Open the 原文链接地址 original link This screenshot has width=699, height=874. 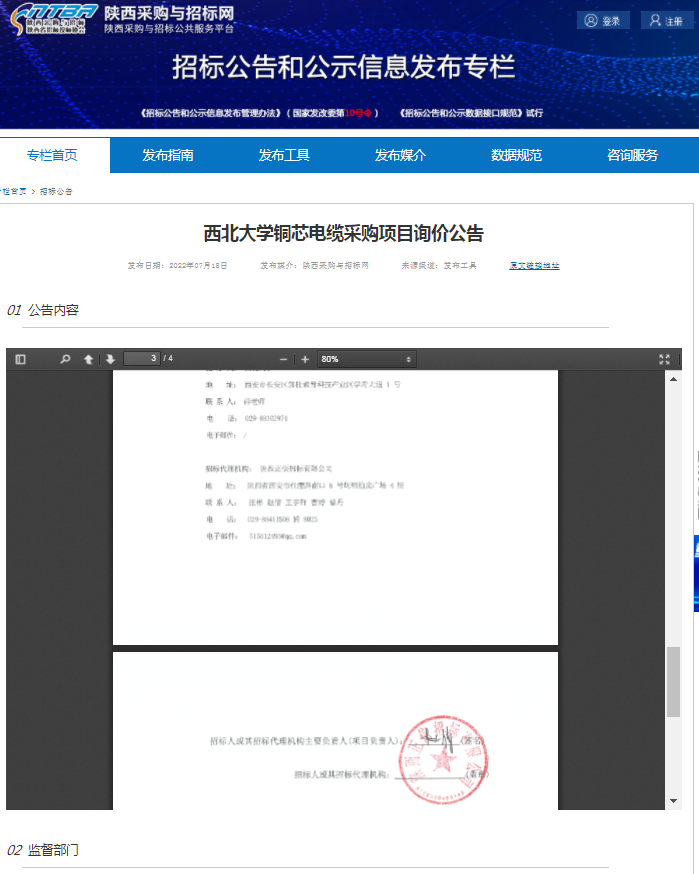click(x=534, y=266)
